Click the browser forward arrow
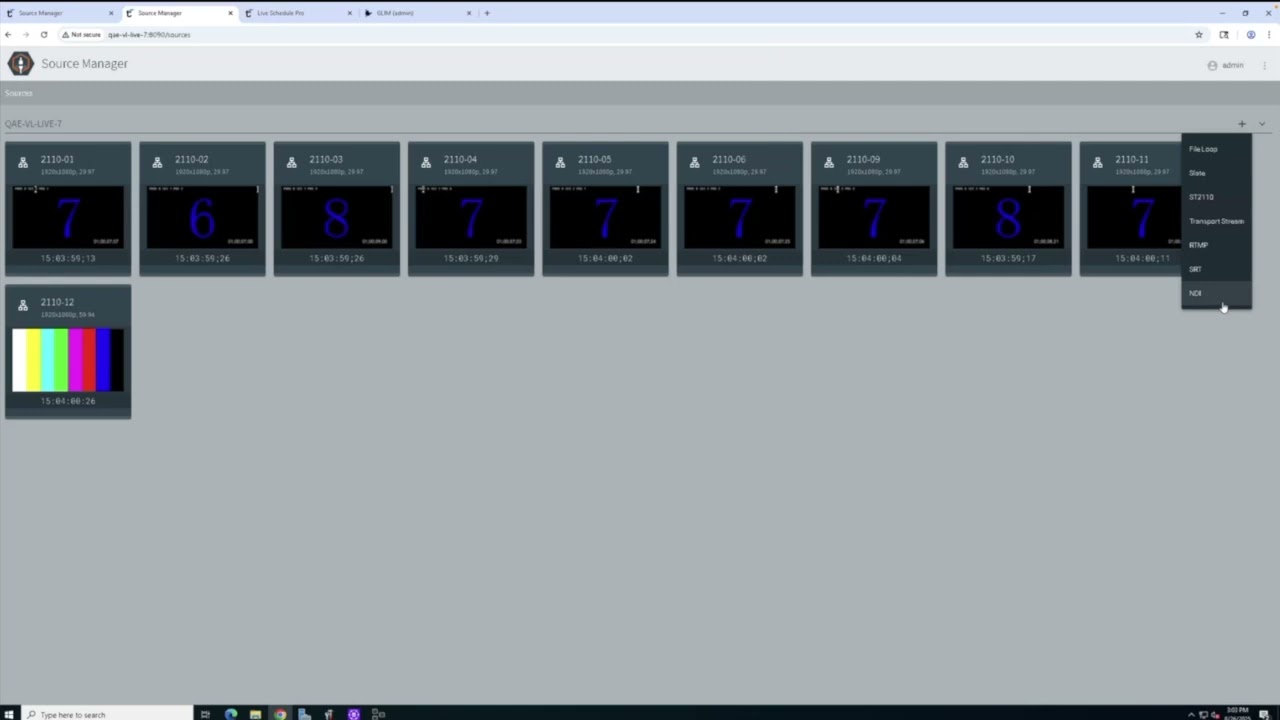Image resolution: width=1280 pixels, height=720 pixels. [26, 34]
